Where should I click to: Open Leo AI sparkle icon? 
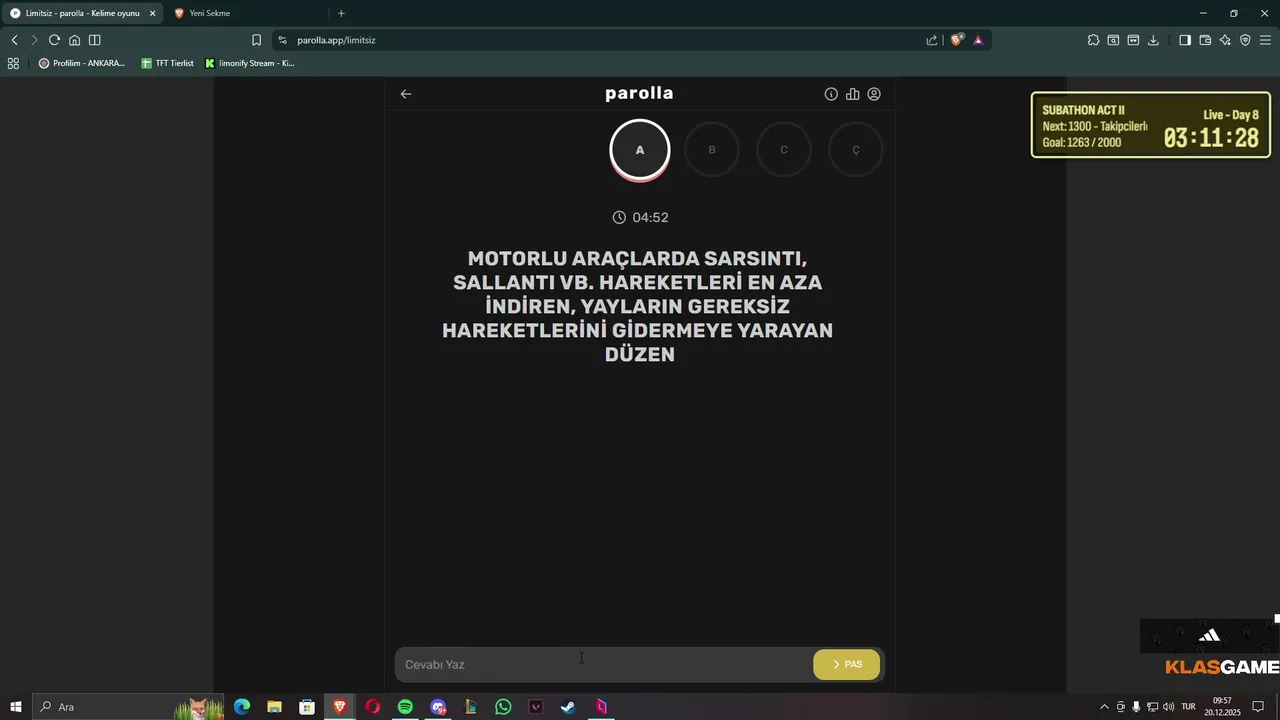1225,40
